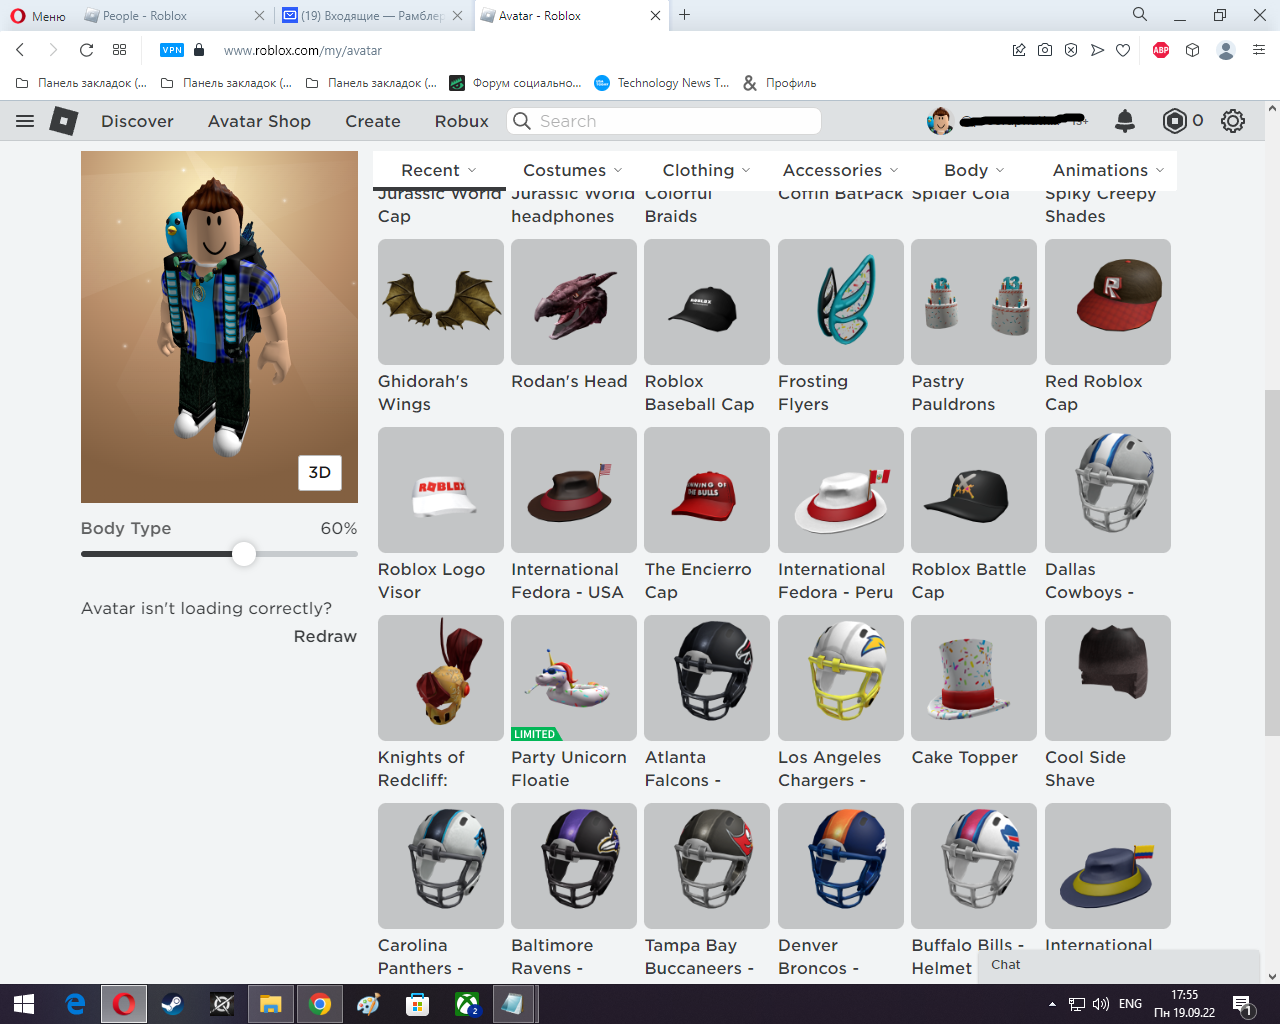Expand the Accessories category dropdown
This screenshot has width=1280, height=1024.
(x=841, y=170)
